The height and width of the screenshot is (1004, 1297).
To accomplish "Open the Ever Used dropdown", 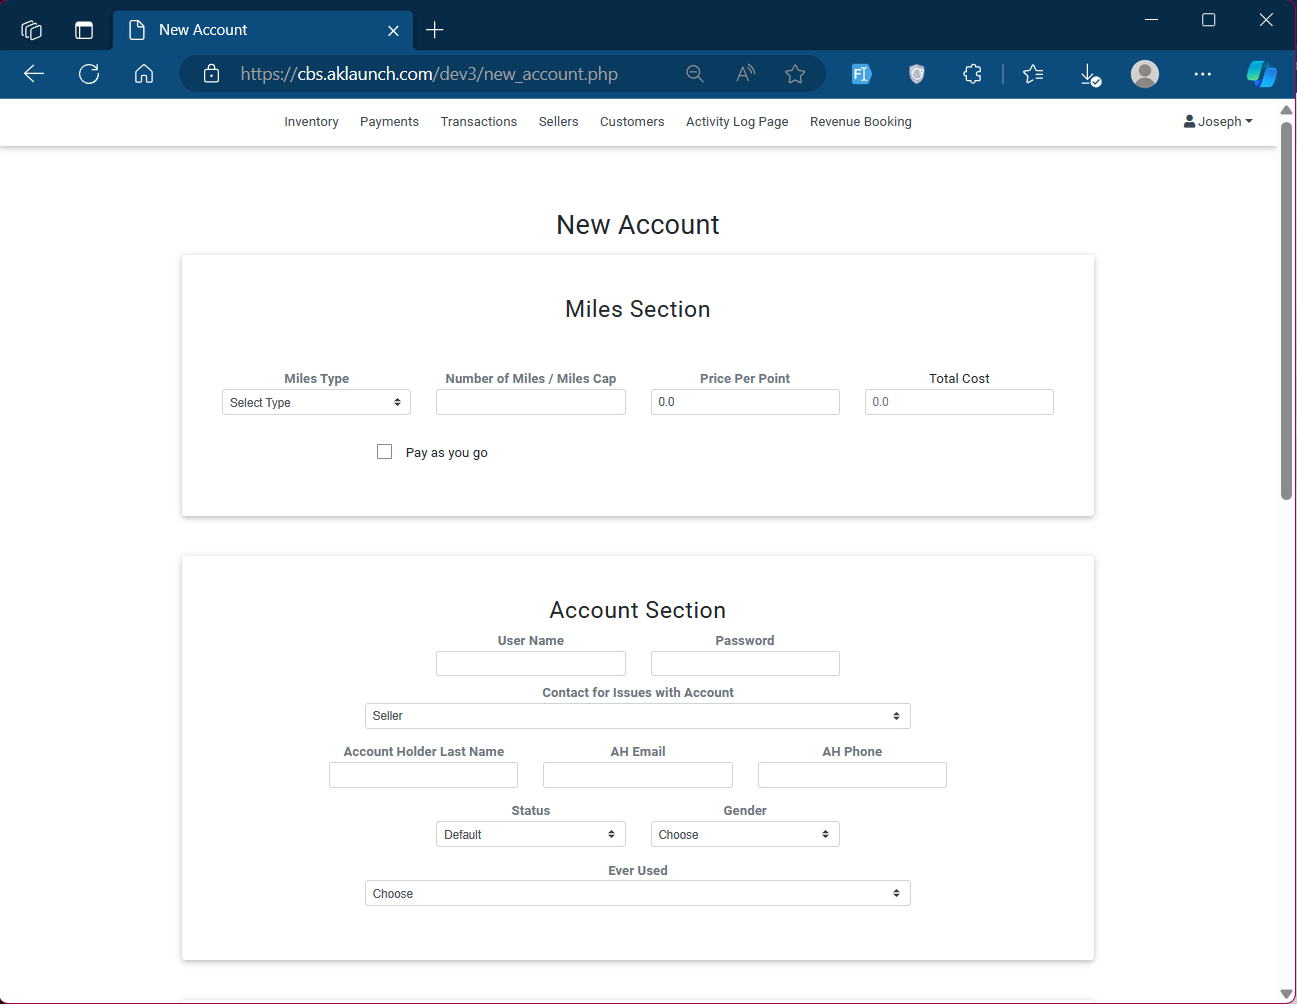I will click(x=637, y=894).
